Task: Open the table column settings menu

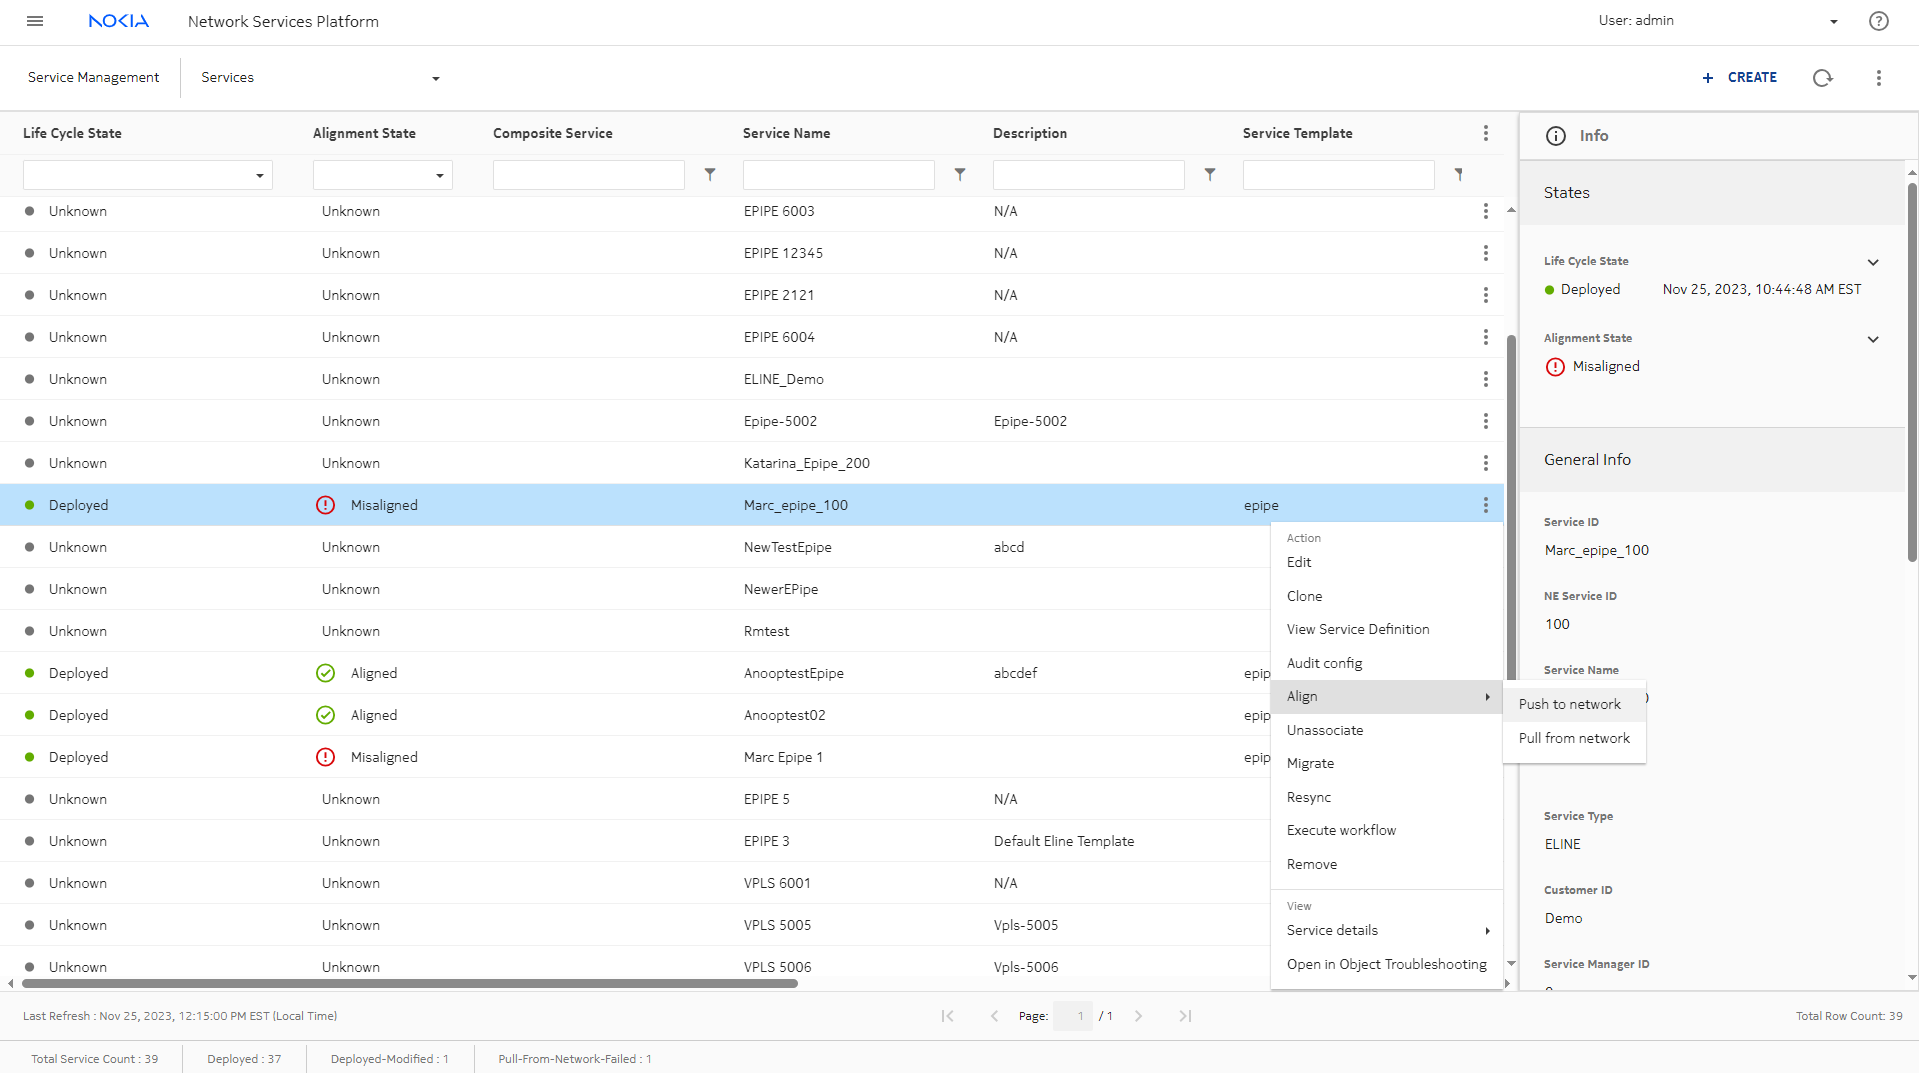Action: pos(1485,133)
